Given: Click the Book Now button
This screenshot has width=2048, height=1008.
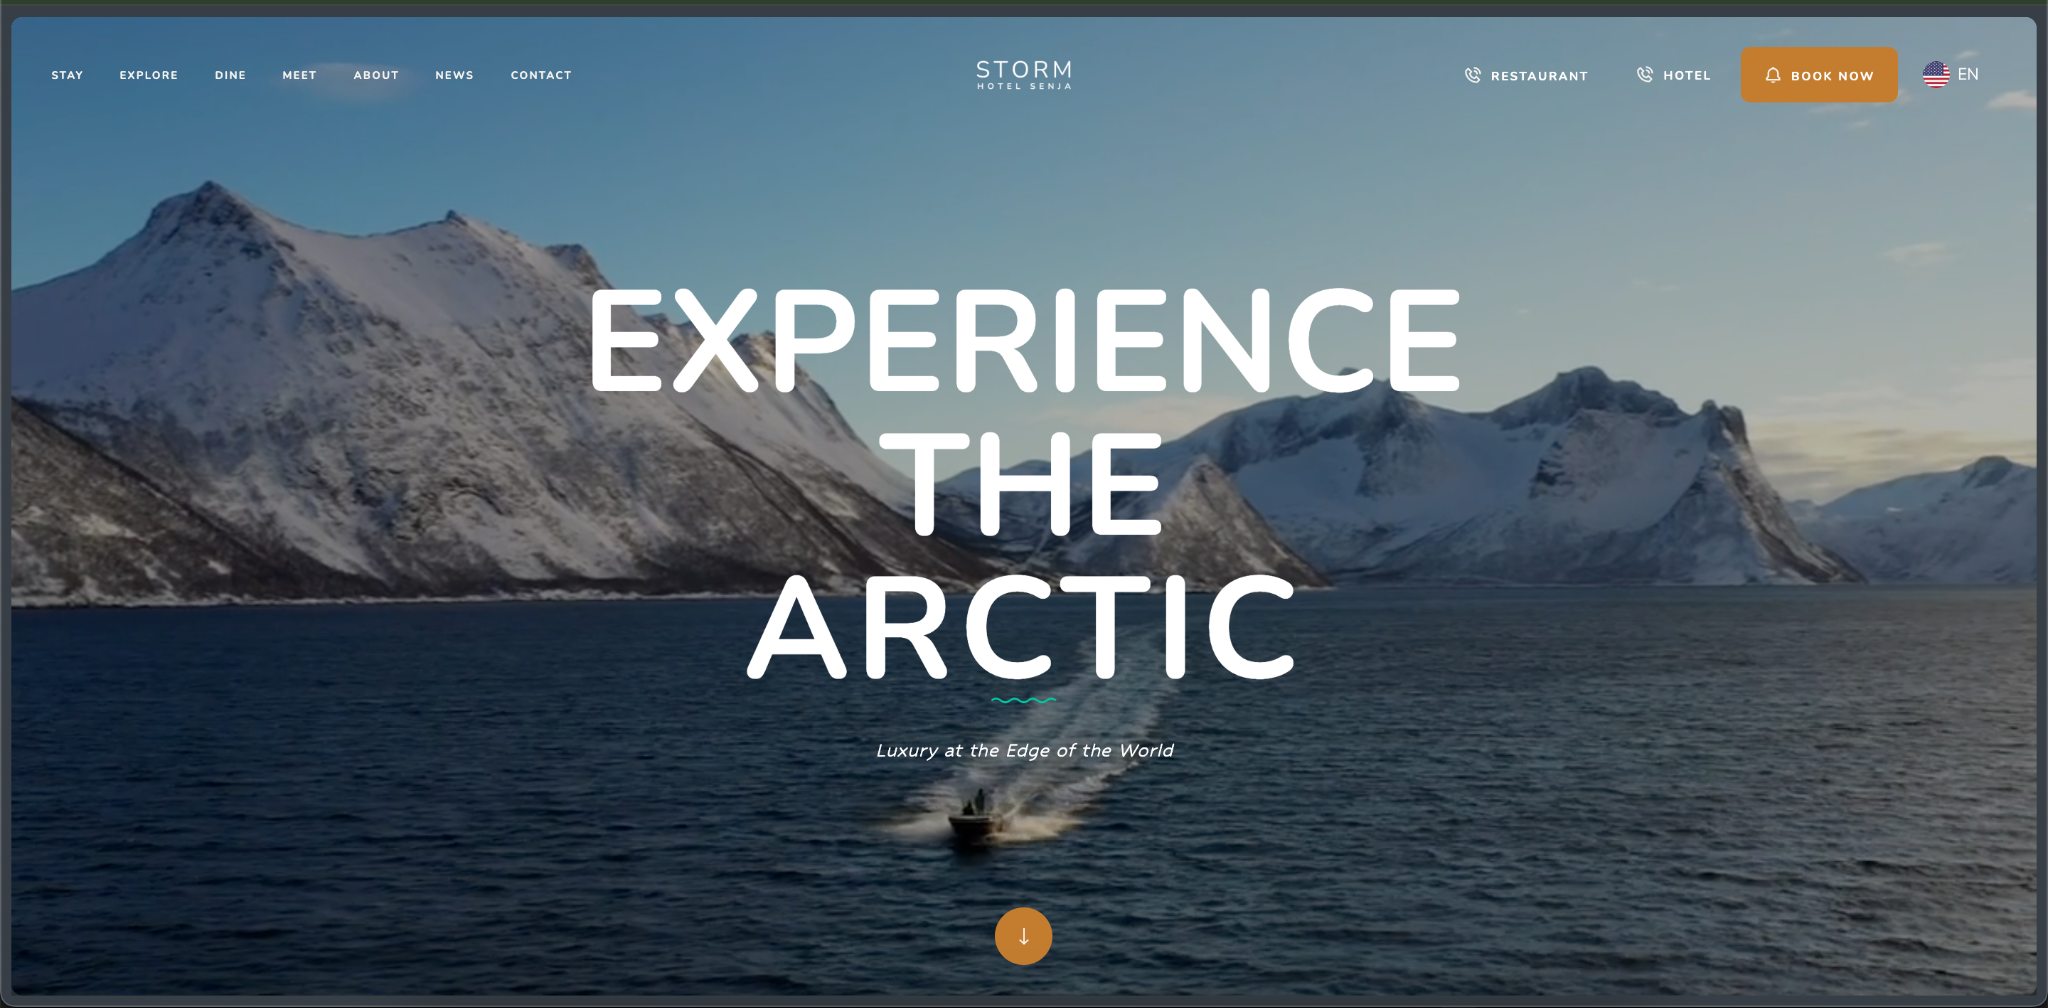Looking at the screenshot, I should pos(1819,75).
